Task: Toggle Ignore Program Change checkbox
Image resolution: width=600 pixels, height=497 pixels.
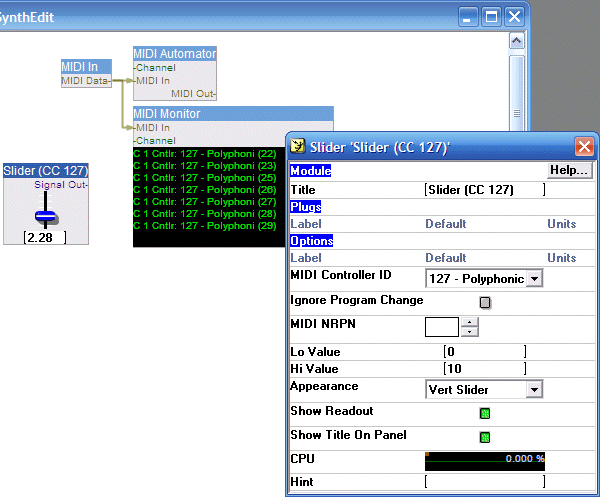Action: click(485, 302)
